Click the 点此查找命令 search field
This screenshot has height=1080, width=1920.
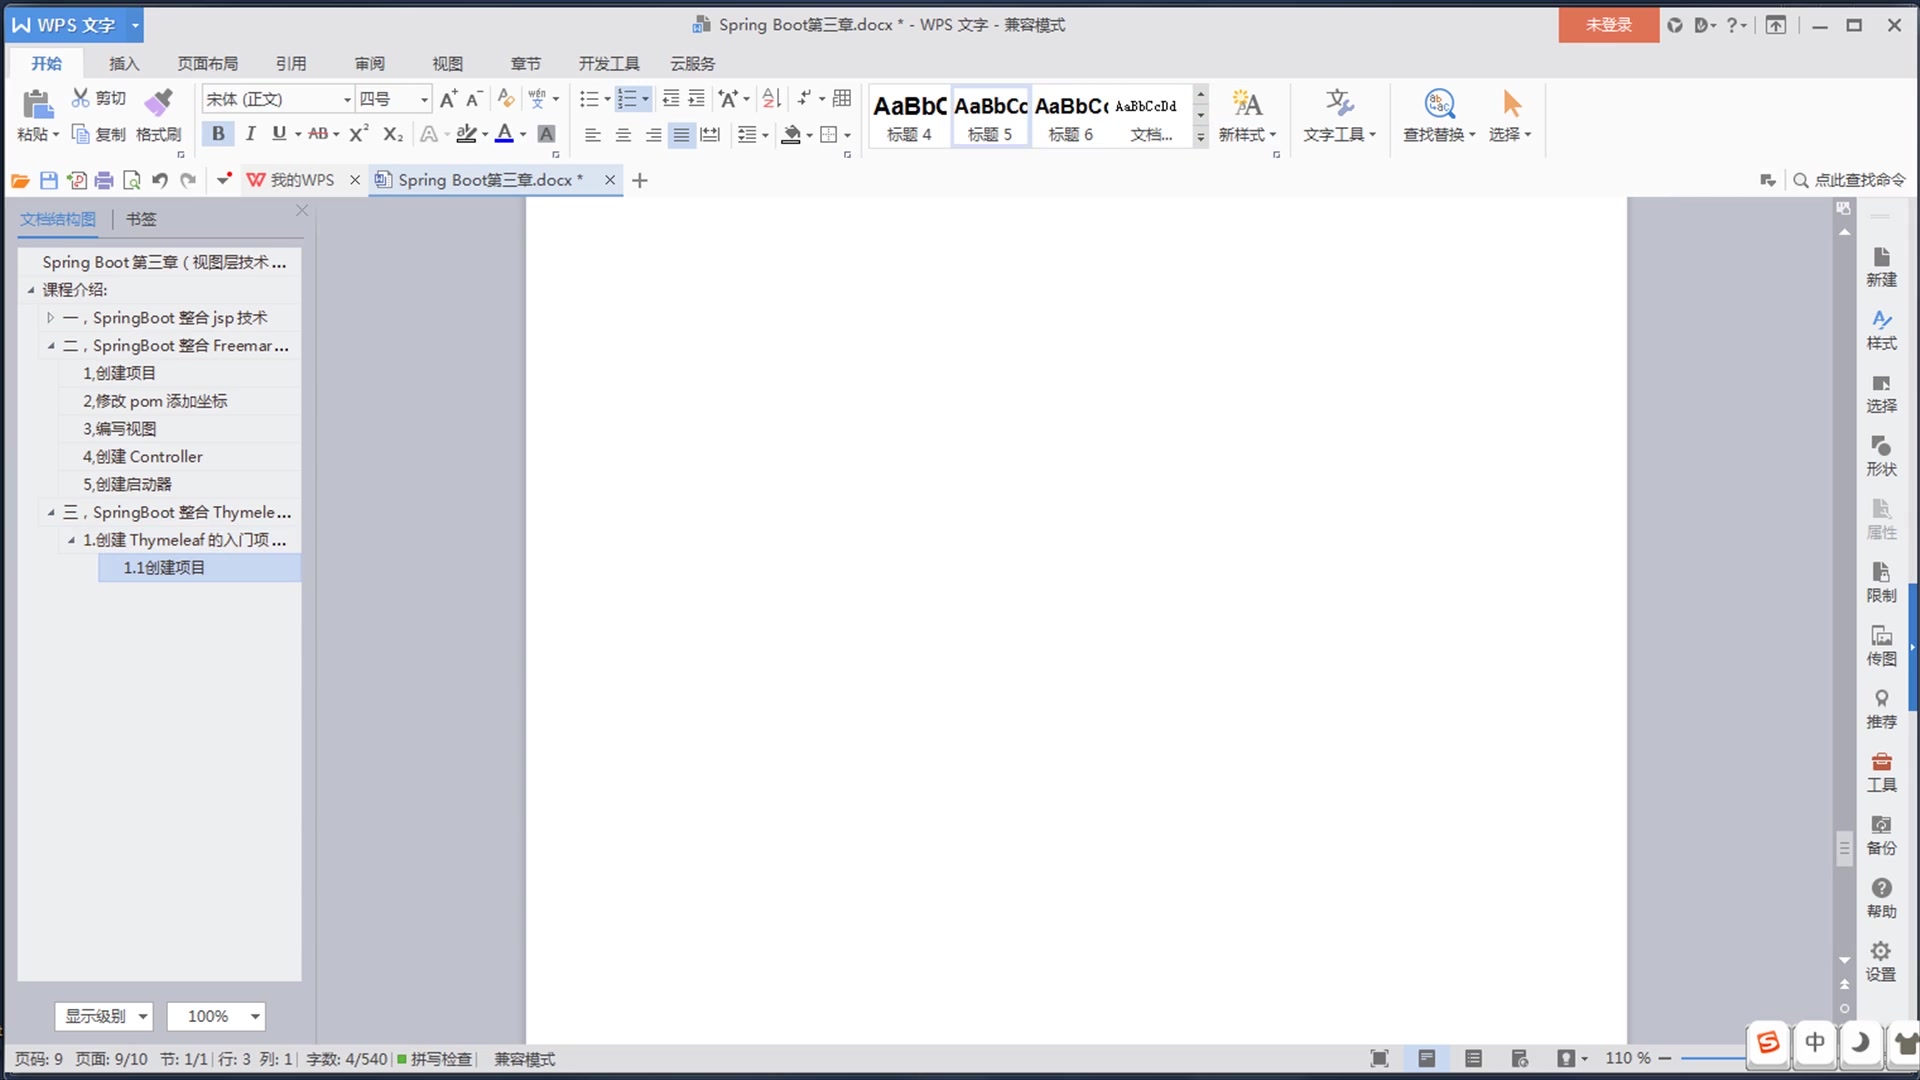(x=1850, y=180)
